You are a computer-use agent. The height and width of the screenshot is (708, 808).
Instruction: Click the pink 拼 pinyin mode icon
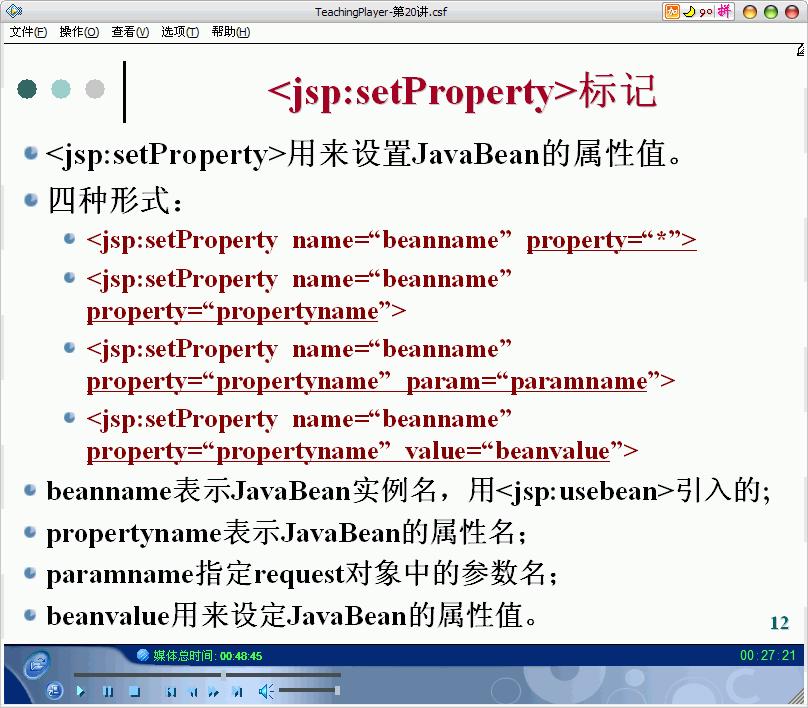tap(725, 11)
